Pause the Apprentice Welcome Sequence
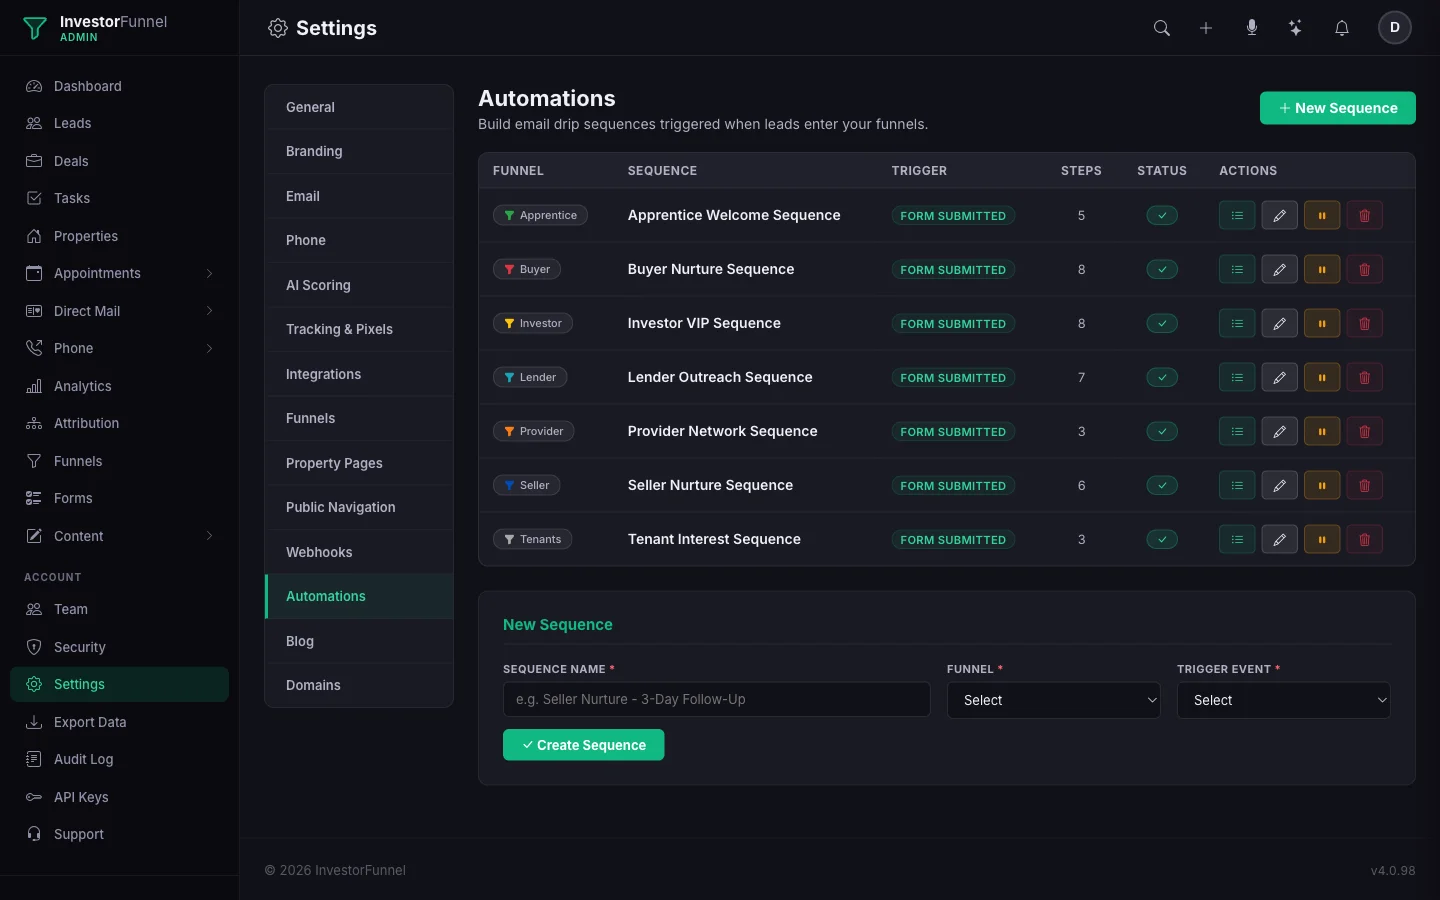Viewport: 1440px width, 900px height. 1322,216
